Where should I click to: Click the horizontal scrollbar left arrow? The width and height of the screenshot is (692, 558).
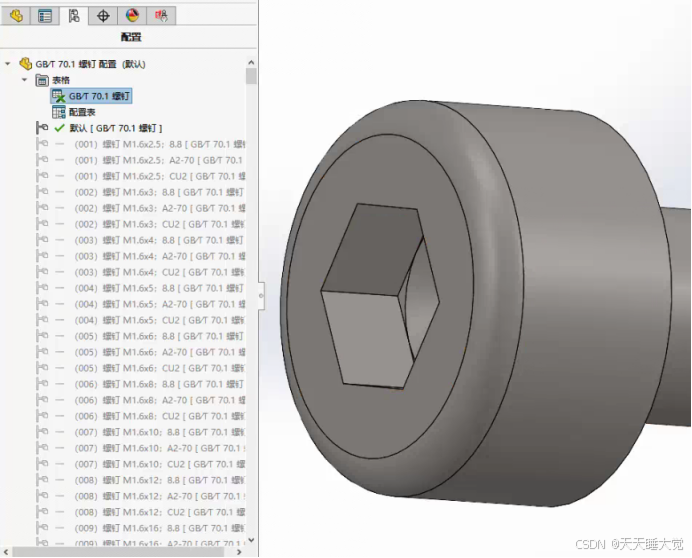[x=6, y=552]
